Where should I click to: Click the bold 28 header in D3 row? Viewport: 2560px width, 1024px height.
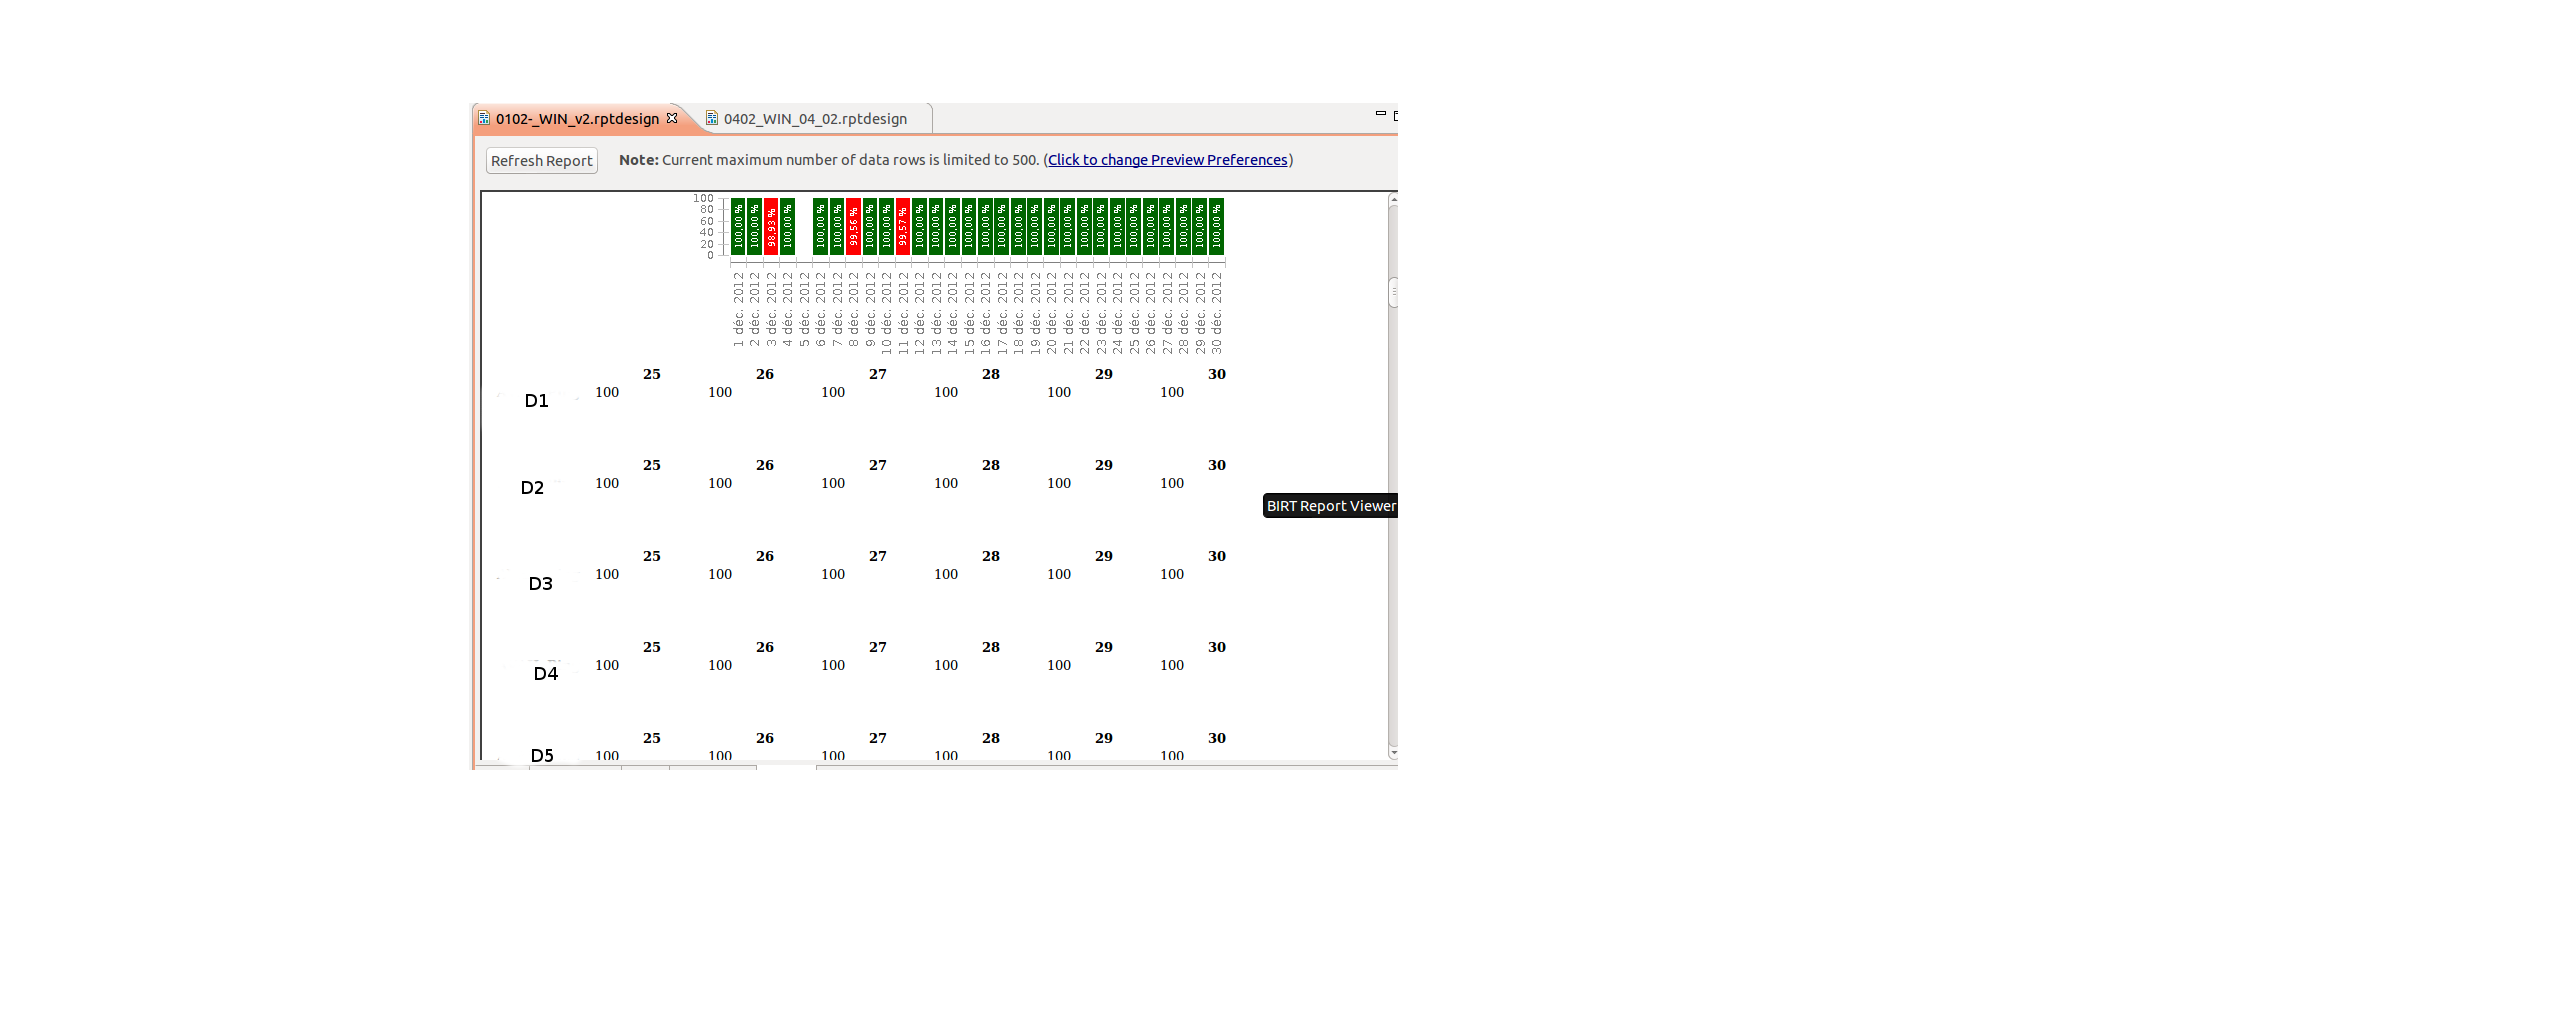pos(991,556)
